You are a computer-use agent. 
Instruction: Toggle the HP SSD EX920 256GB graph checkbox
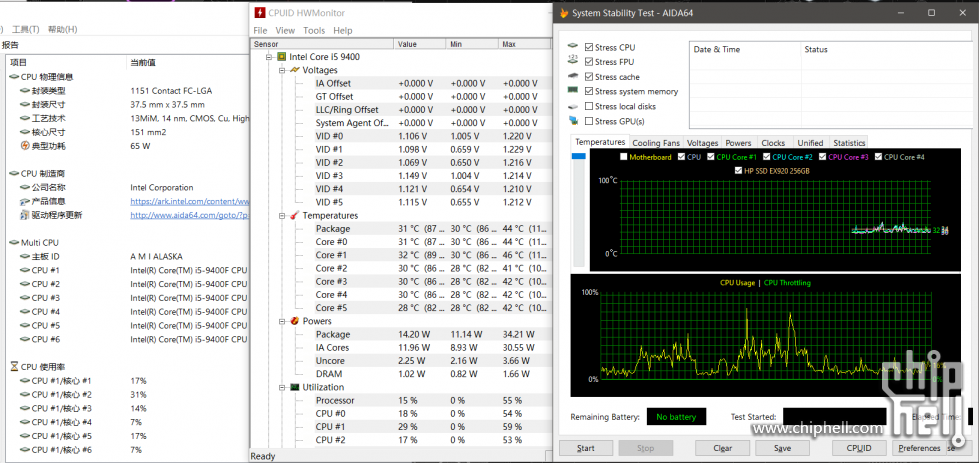(x=739, y=170)
